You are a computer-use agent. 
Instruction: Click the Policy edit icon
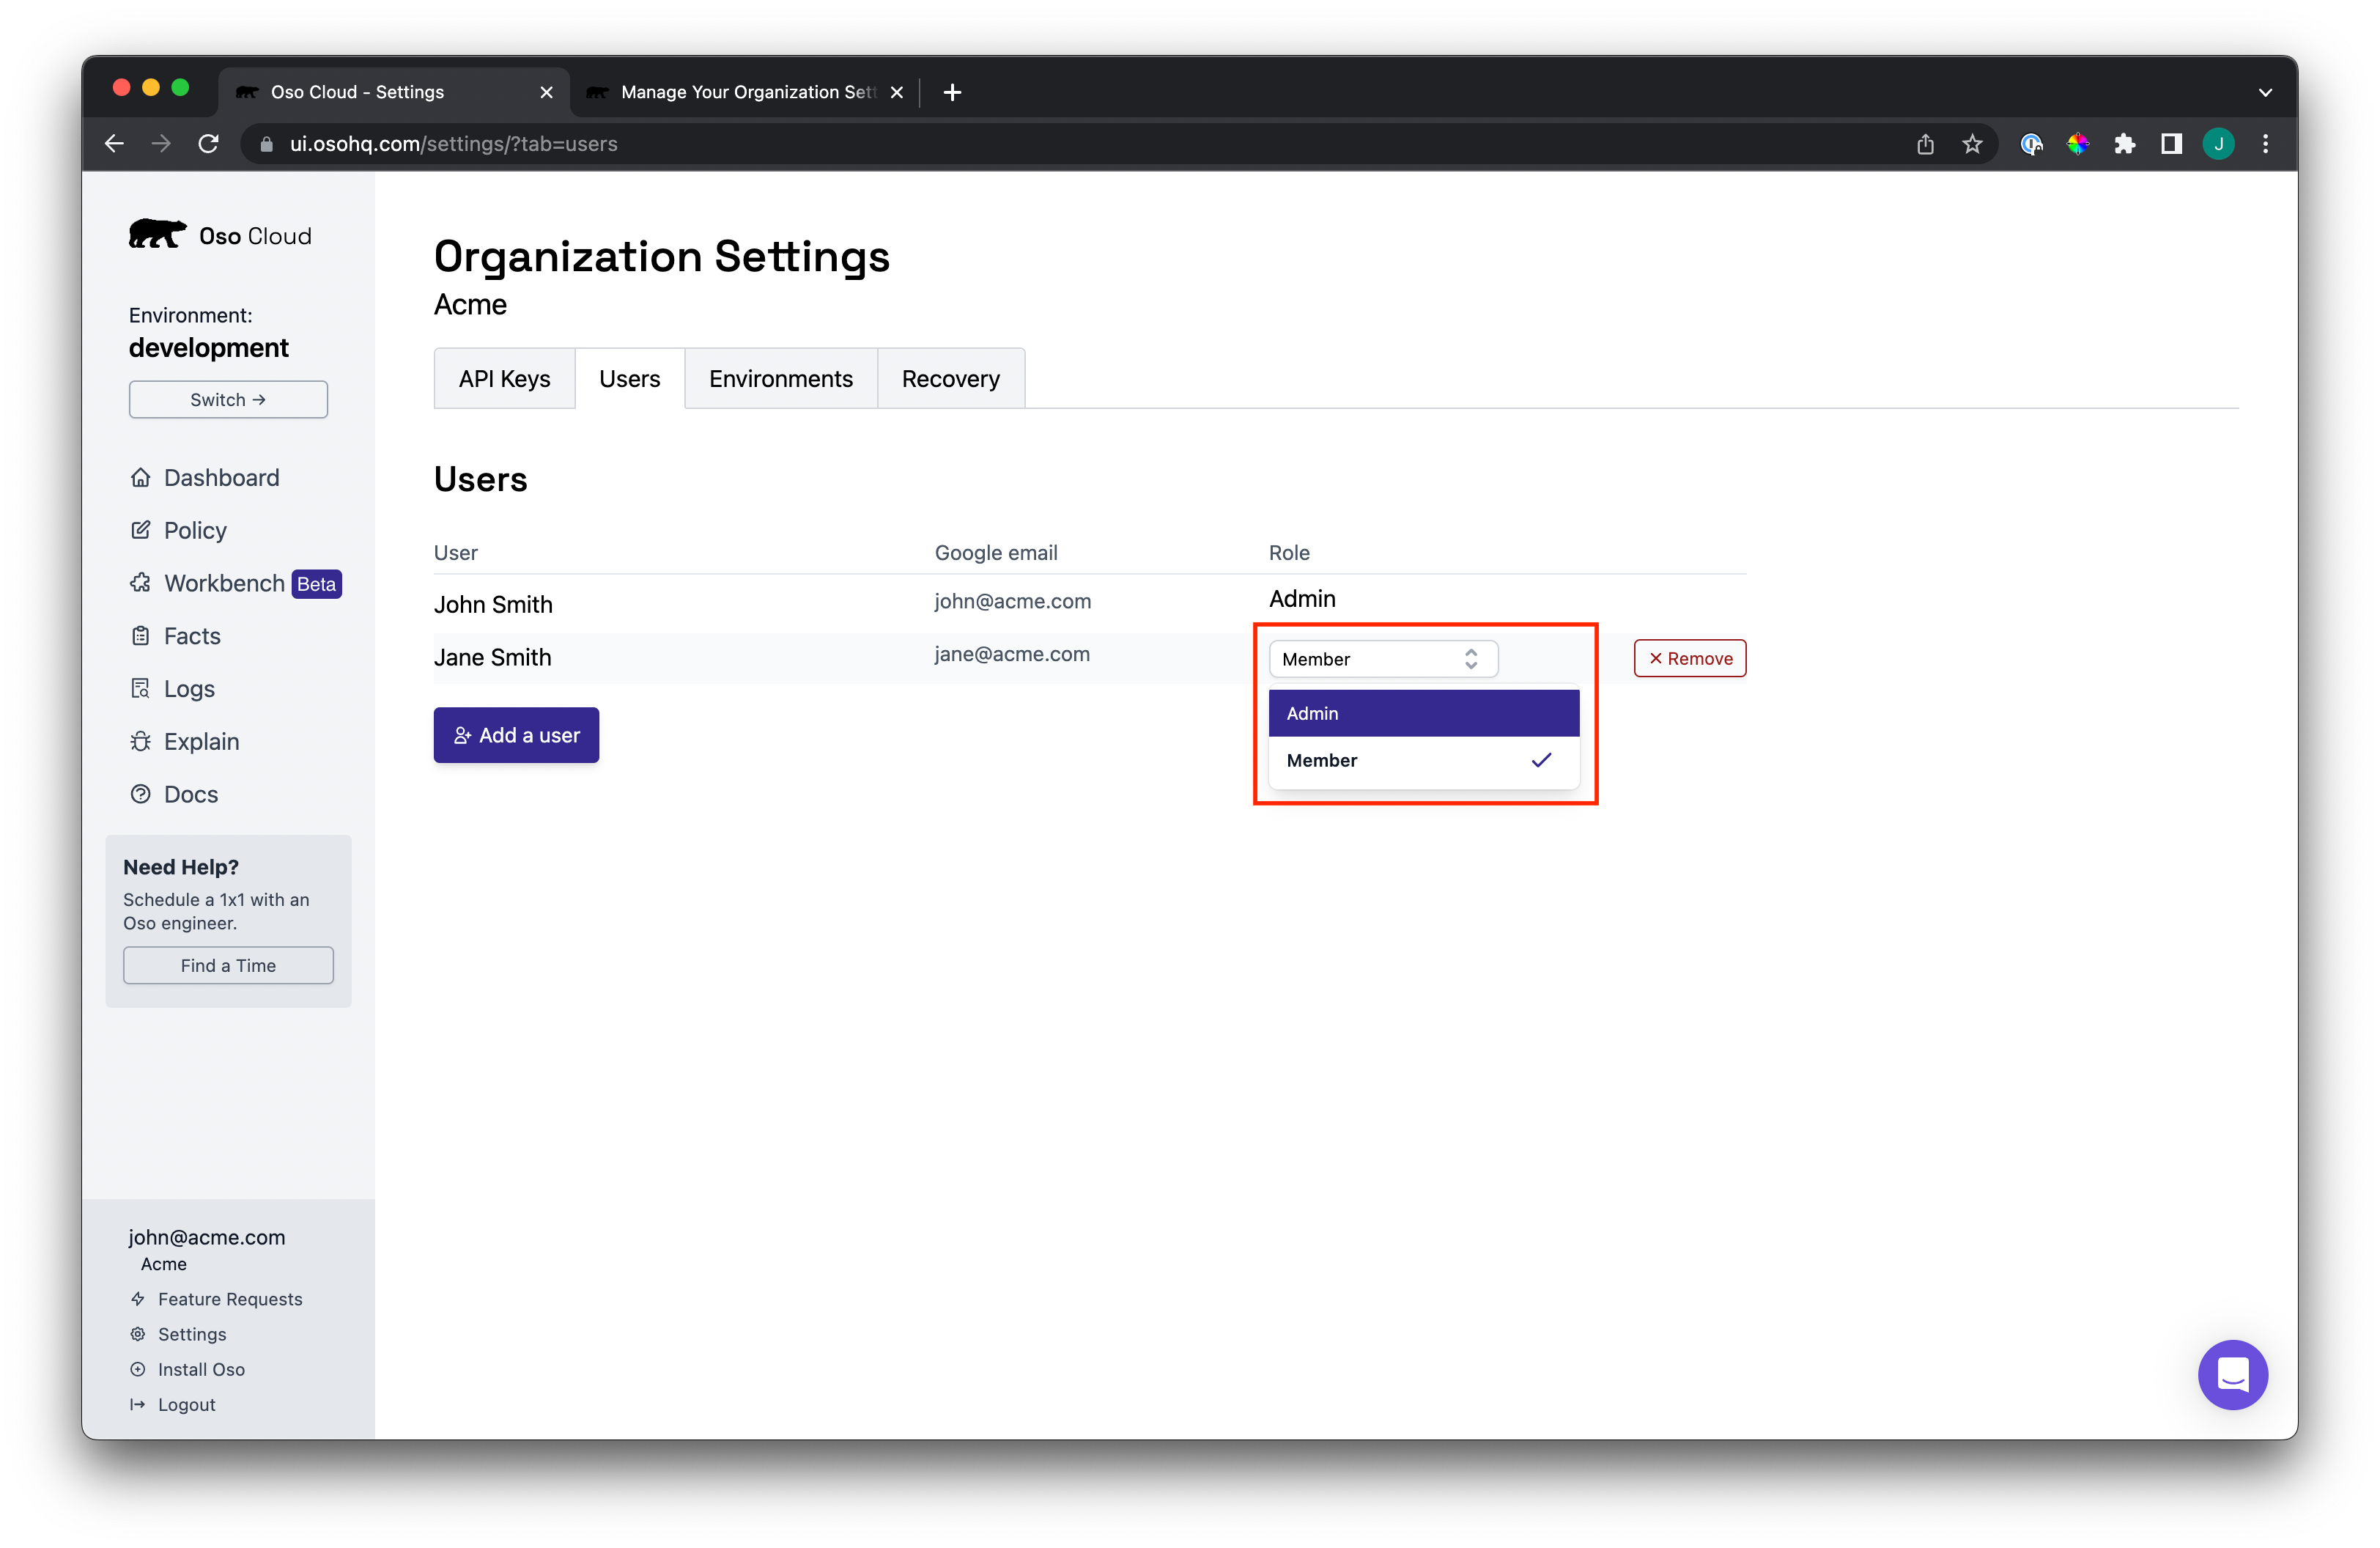(140, 530)
